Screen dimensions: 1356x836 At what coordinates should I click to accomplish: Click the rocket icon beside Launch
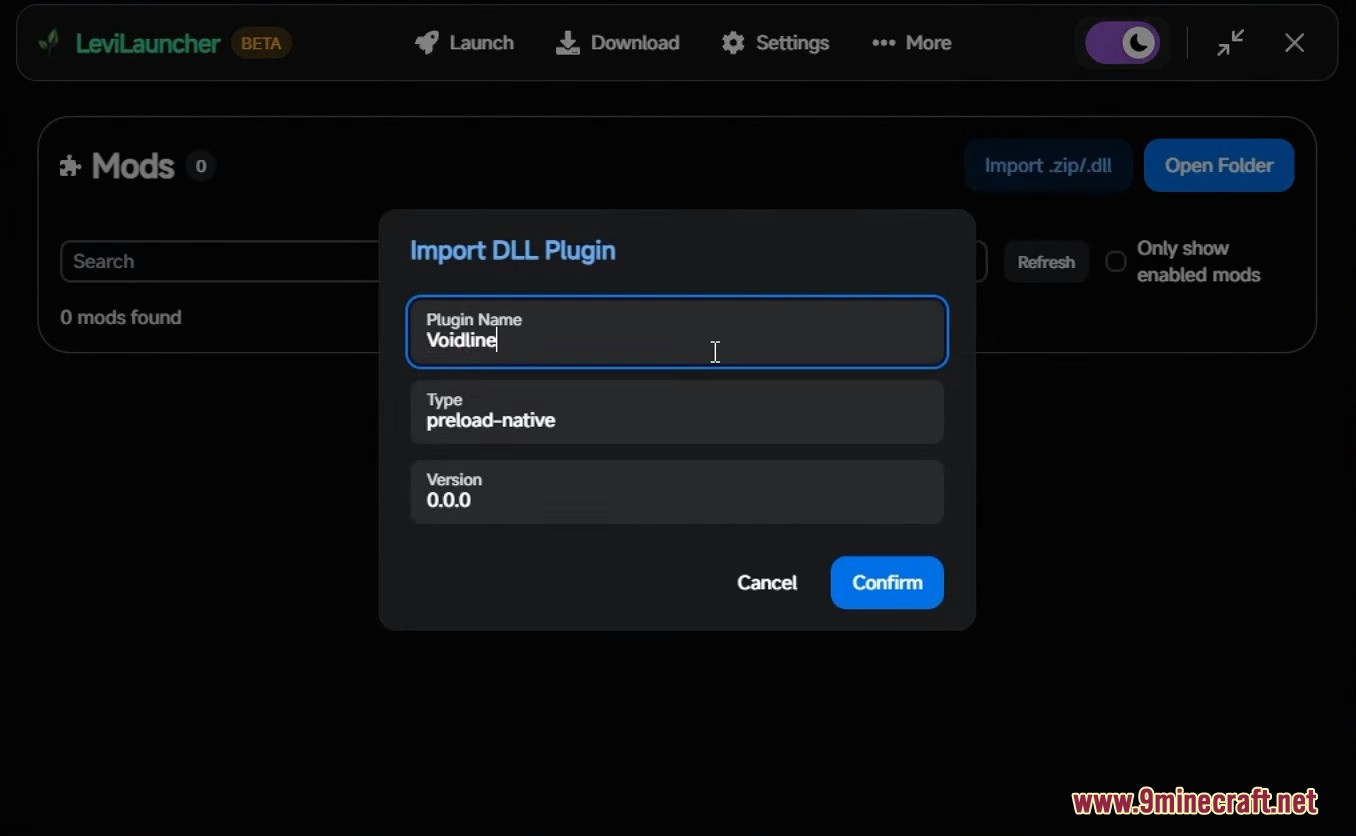point(427,43)
